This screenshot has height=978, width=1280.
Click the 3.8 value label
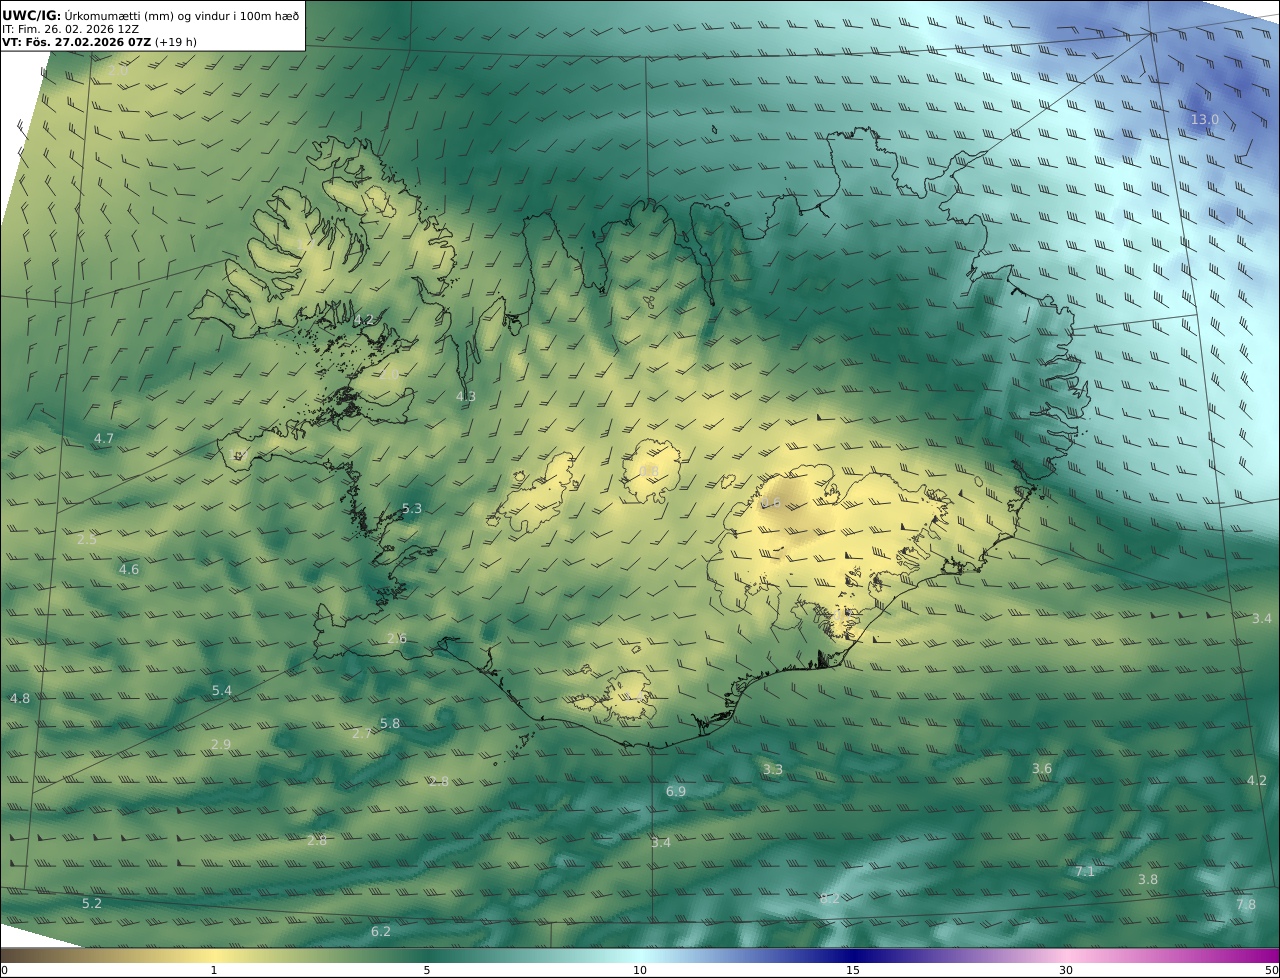(1148, 880)
